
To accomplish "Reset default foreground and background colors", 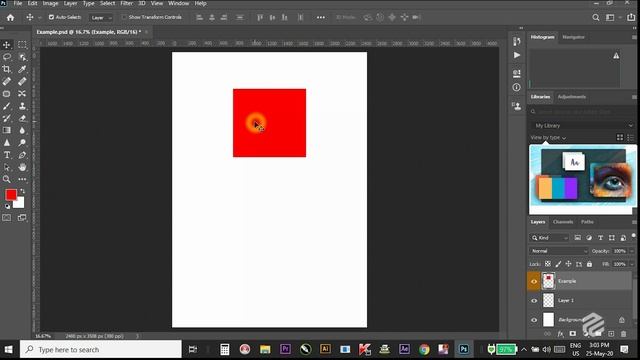I will point(7,206).
